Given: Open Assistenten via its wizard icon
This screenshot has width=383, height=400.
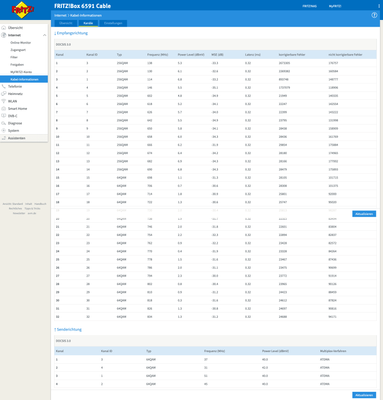Looking at the screenshot, I should (x=4, y=138).
